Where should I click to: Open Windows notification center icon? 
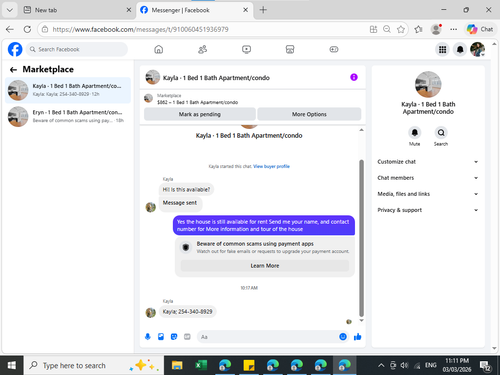pos(485,366)
